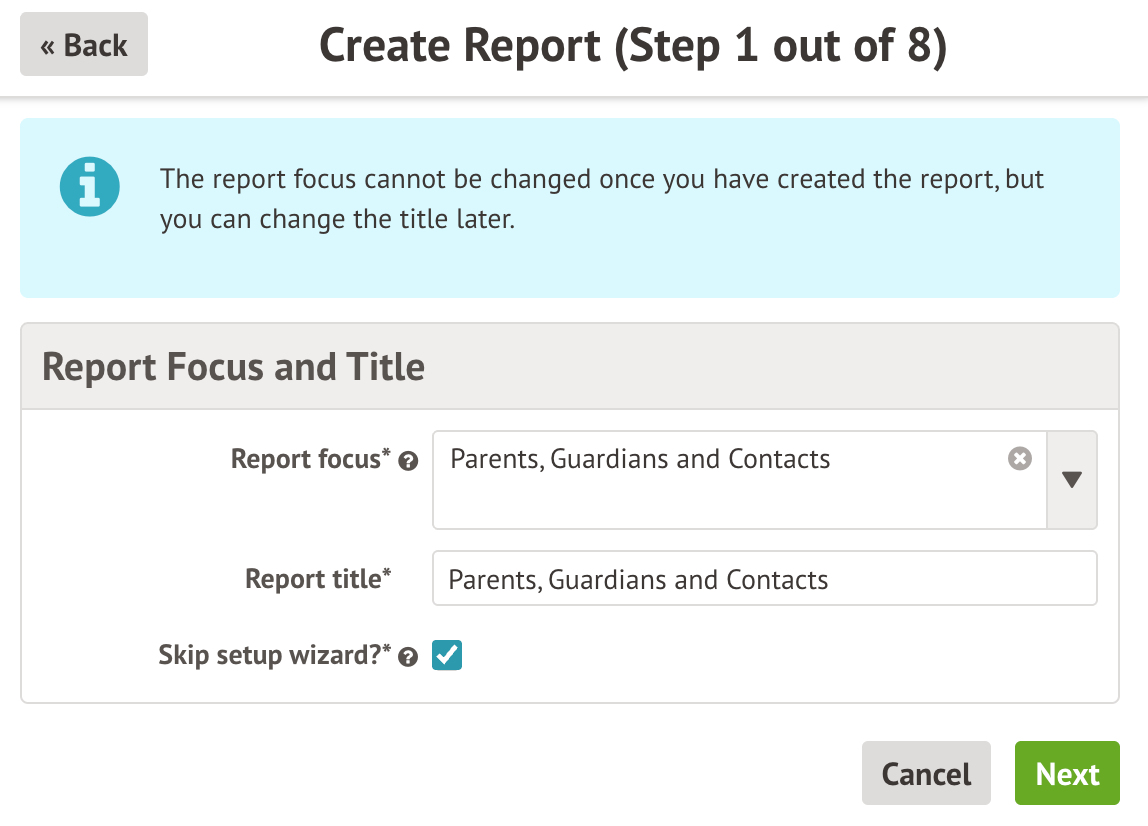Image resolution: width=1148 pixels, height=826 pixels.
Task: Click the Report title field label
Action: 313,579
